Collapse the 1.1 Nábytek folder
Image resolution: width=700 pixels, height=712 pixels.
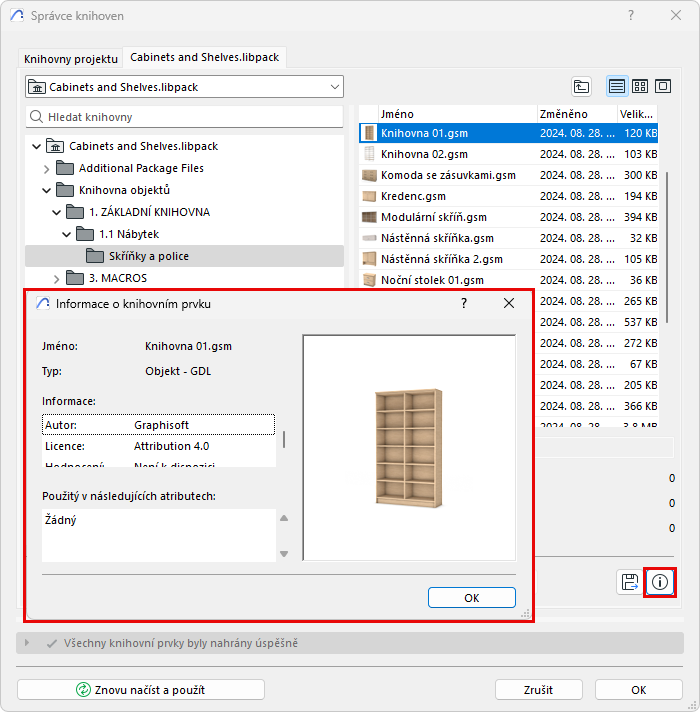click(67, 234)
